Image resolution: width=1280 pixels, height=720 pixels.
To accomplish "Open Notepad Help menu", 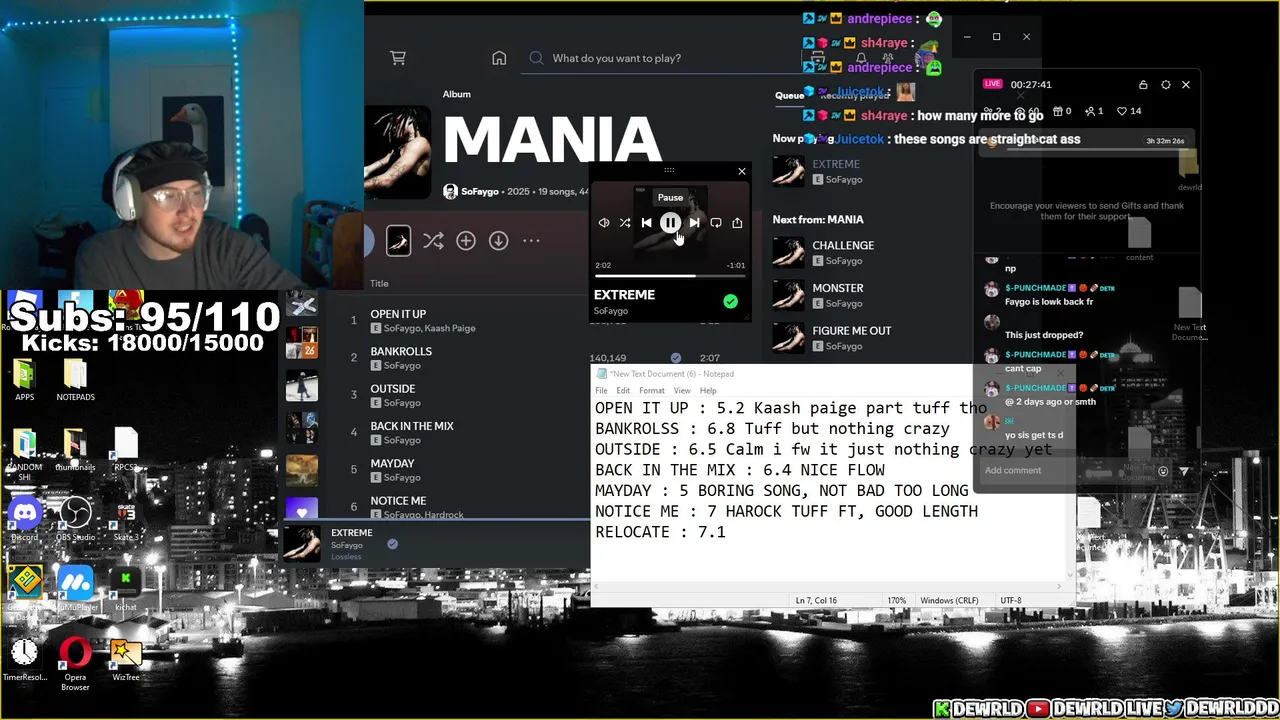I will (708, 390).
